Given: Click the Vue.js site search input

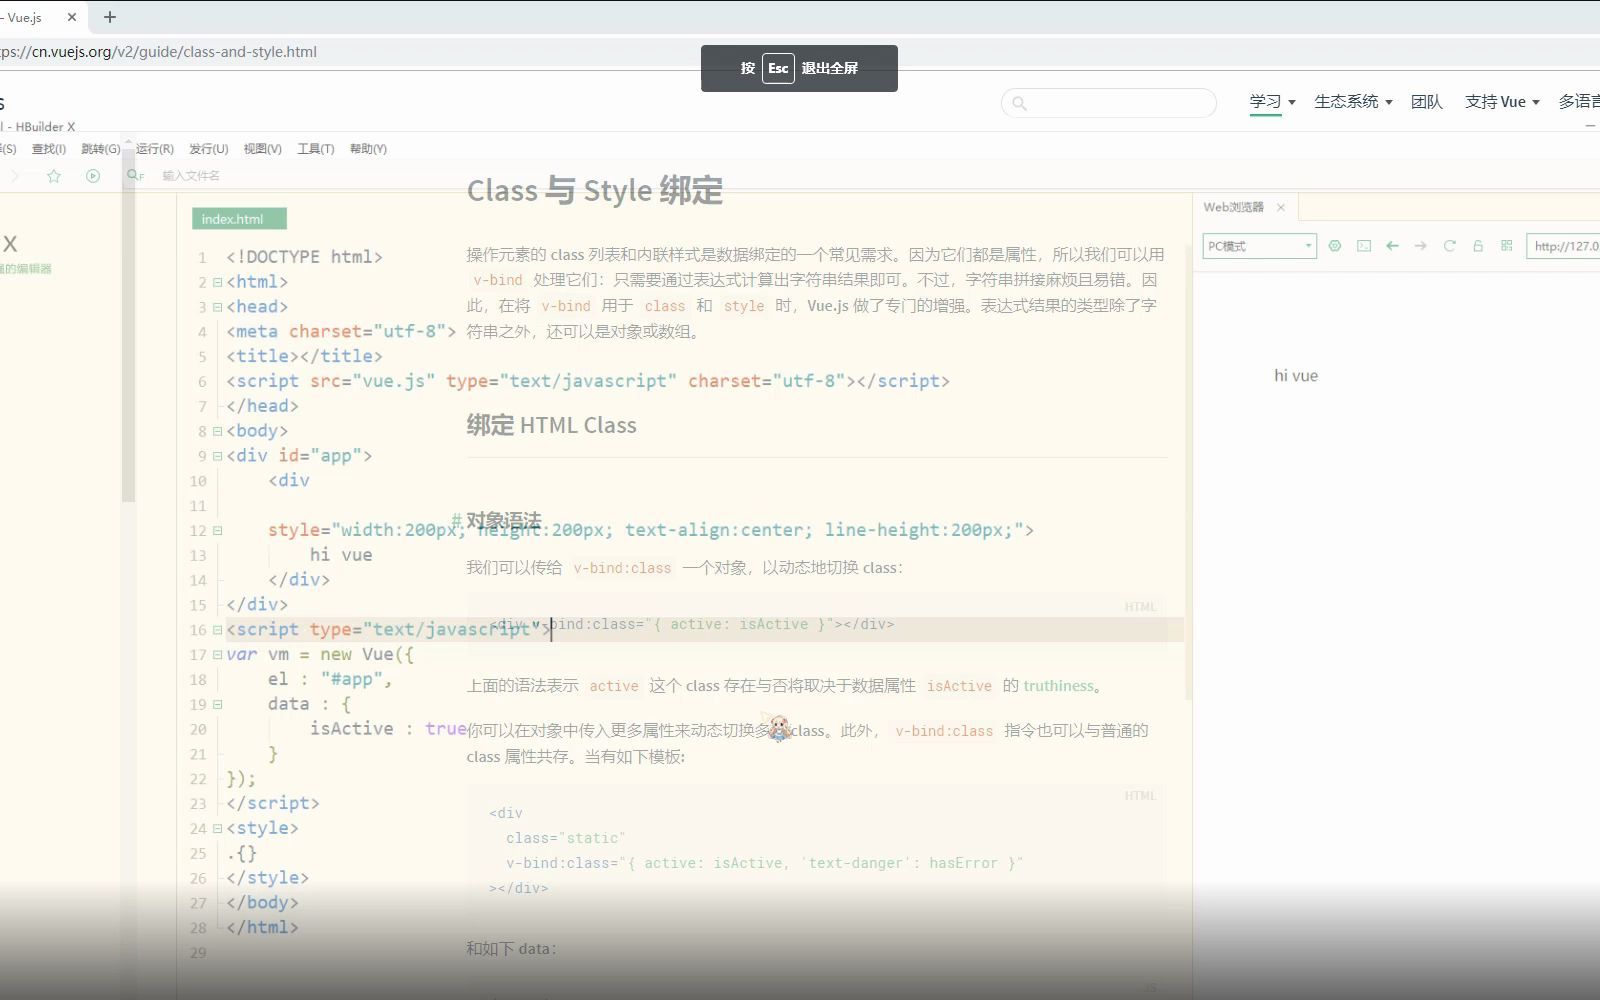Looking at the screenshot, I should tap(1109, 103).
